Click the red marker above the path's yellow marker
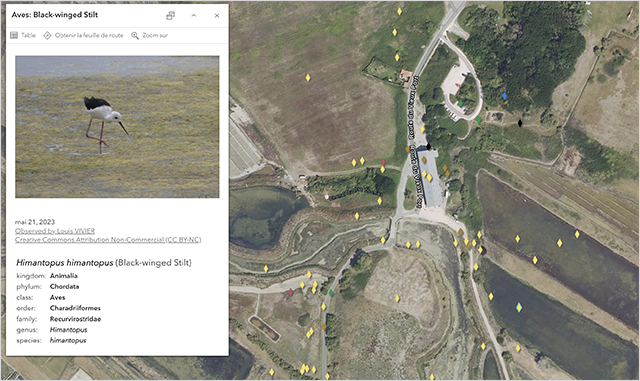This screenshot has height=381, width=640. tap(383, 163)
